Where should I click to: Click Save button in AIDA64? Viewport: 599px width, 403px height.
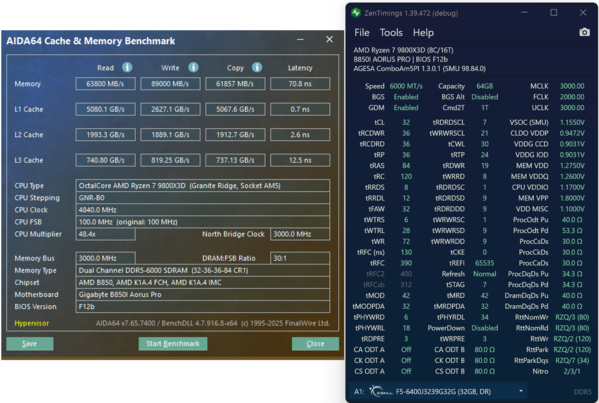click(30, 343)
